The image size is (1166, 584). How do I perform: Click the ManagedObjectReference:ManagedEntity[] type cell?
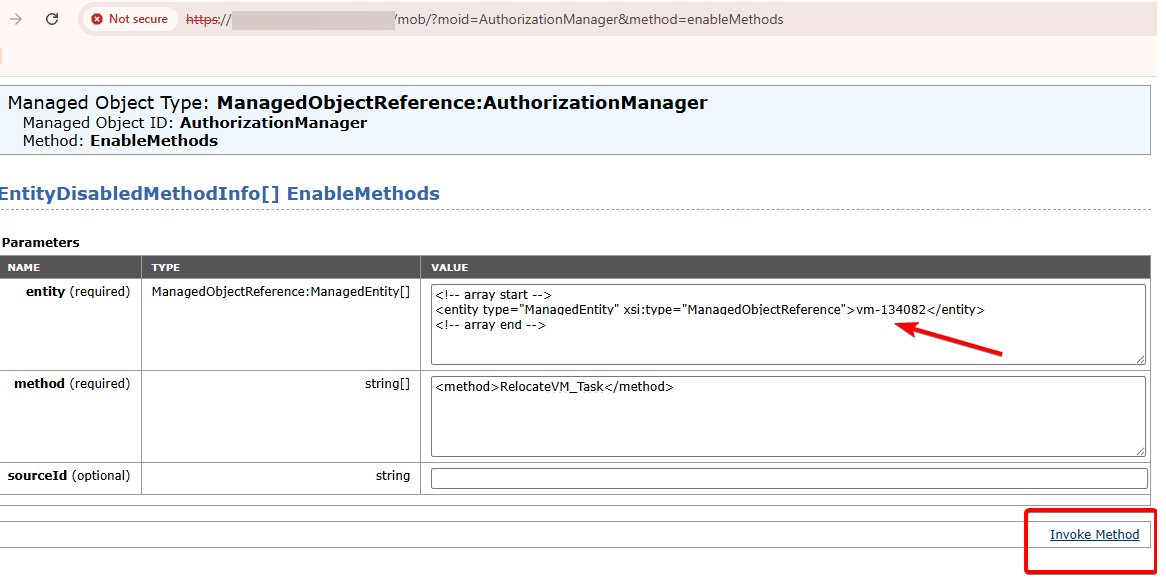(x=280, y=292)
